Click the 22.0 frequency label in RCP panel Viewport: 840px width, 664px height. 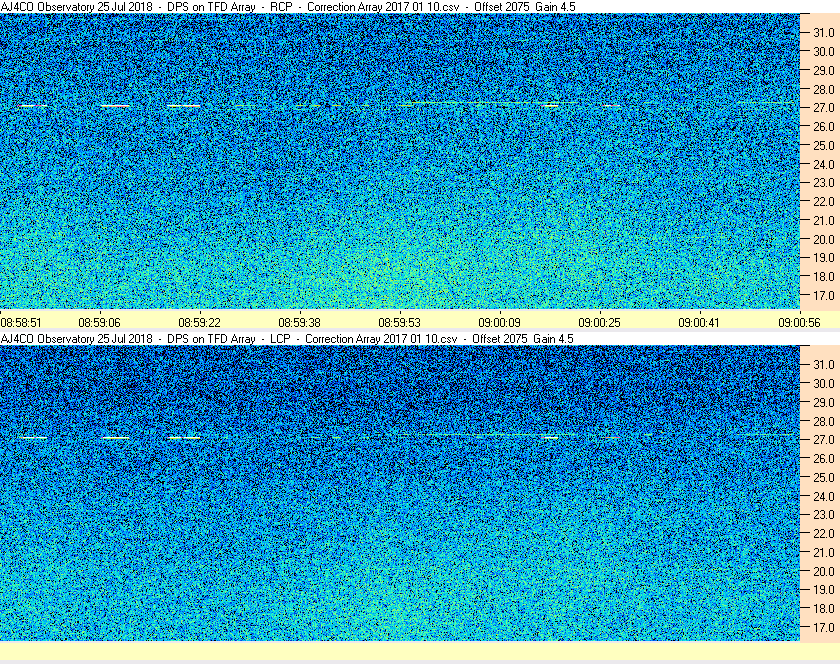[x=823, y=202]
